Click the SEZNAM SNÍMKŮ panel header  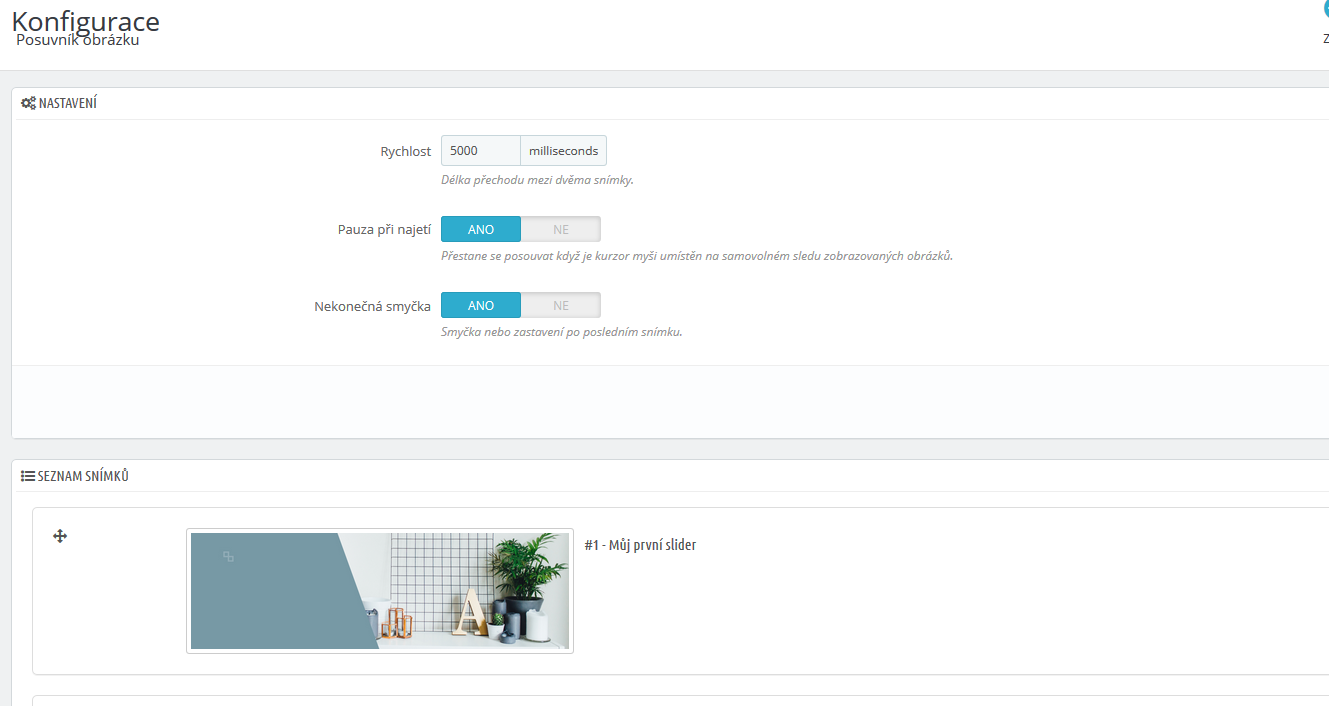click(83, 476)
